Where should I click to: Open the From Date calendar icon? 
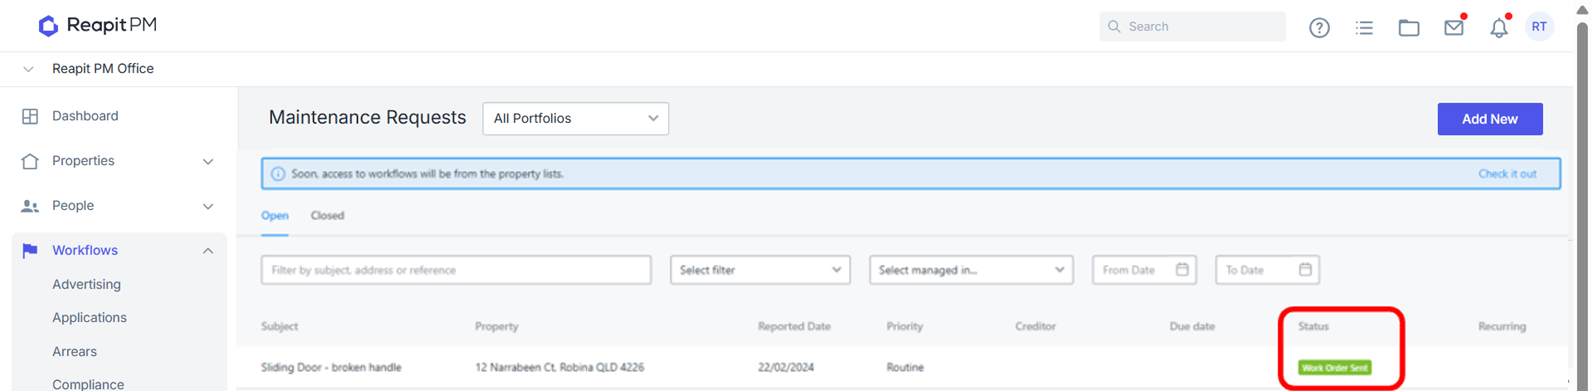[x=1182, y=269]
